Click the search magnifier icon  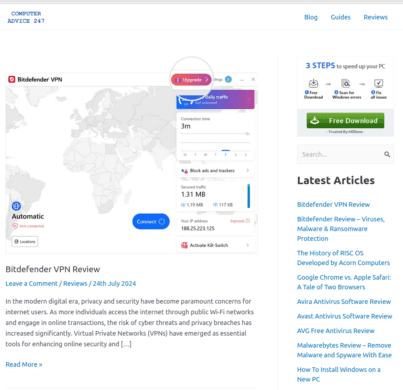click(387, 154)
